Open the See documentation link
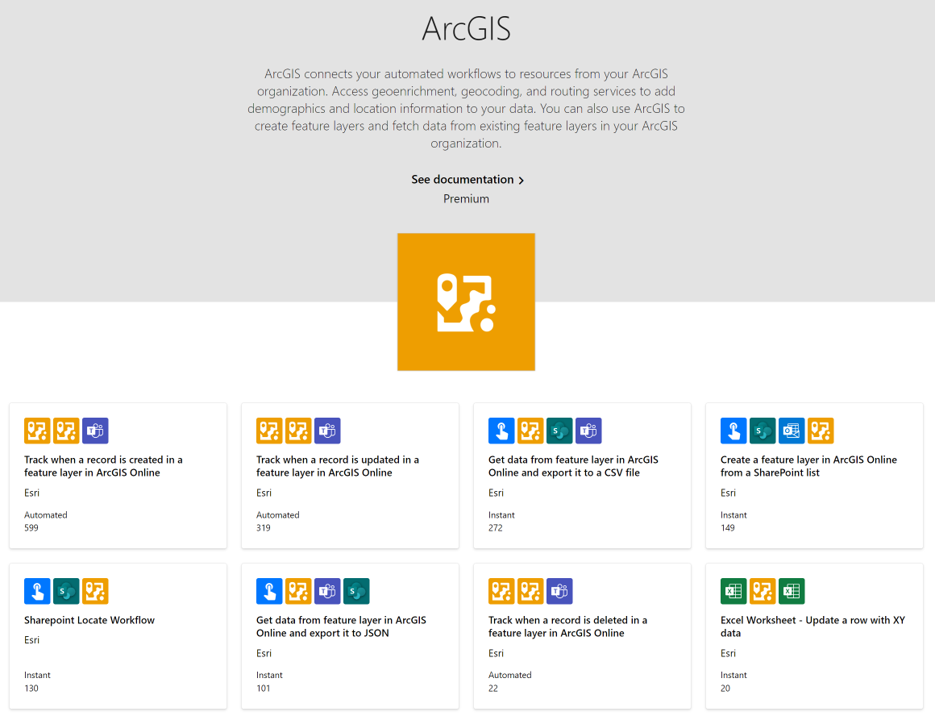This screenshot has width=935, height=720. click(x=468, y=180)
